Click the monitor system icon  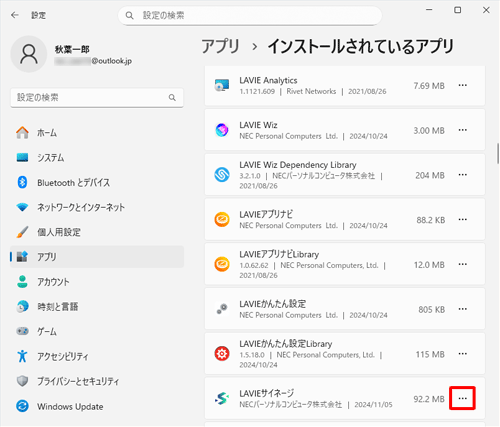coord(22,157)
